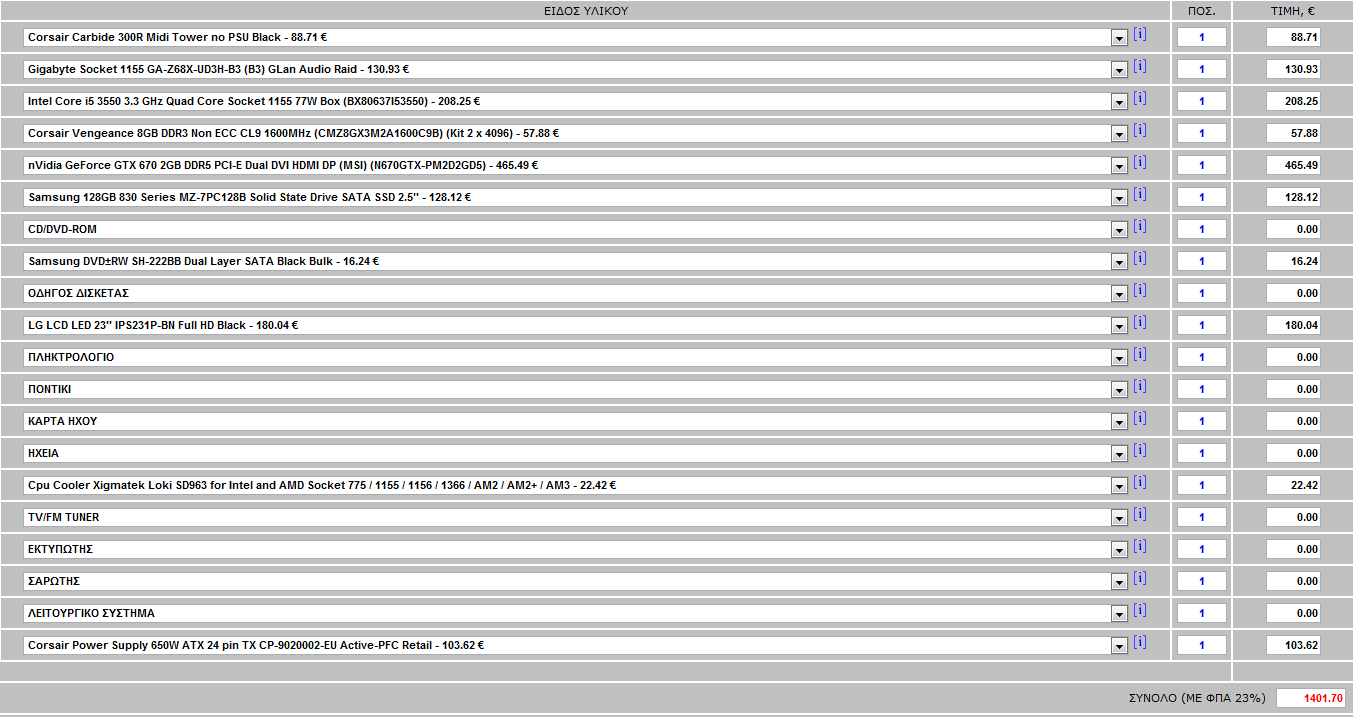Click info icon beside ΠΟΝΤΙΚΙ
1354x717 pixels.
click(x=1140, y=387)
